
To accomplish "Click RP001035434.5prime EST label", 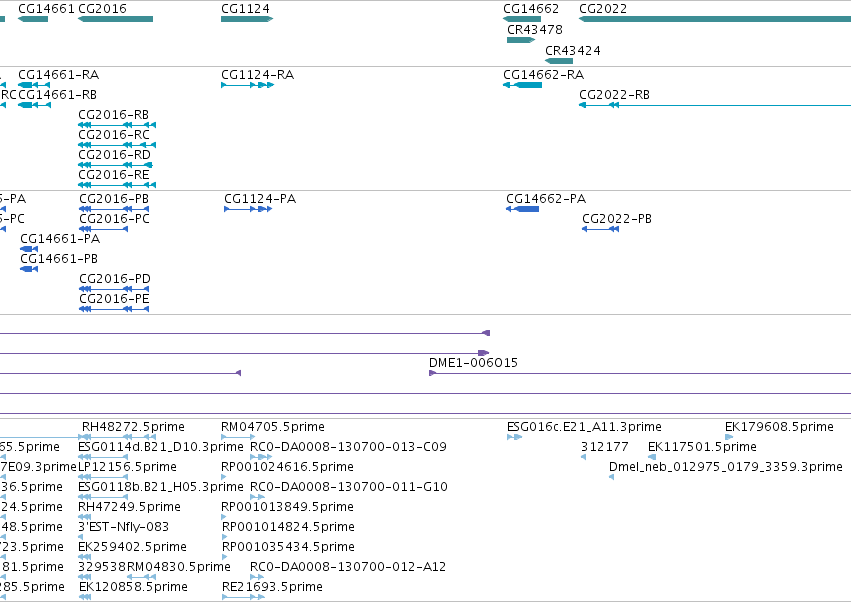I will pos(288,547).
